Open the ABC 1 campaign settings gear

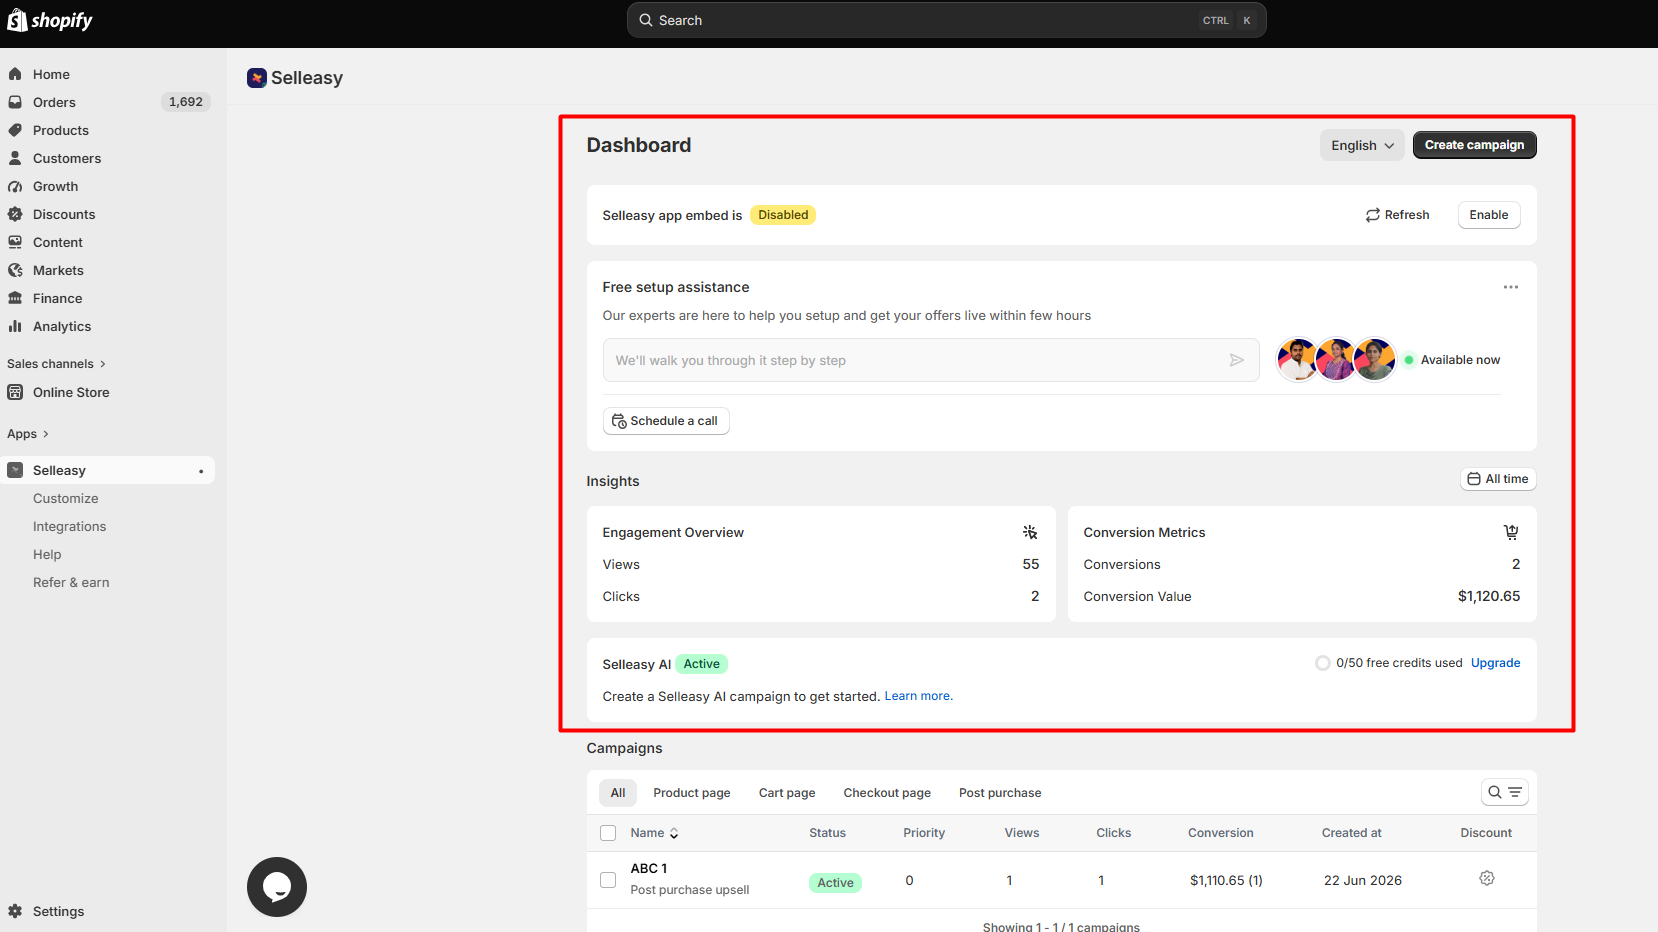1487,878
